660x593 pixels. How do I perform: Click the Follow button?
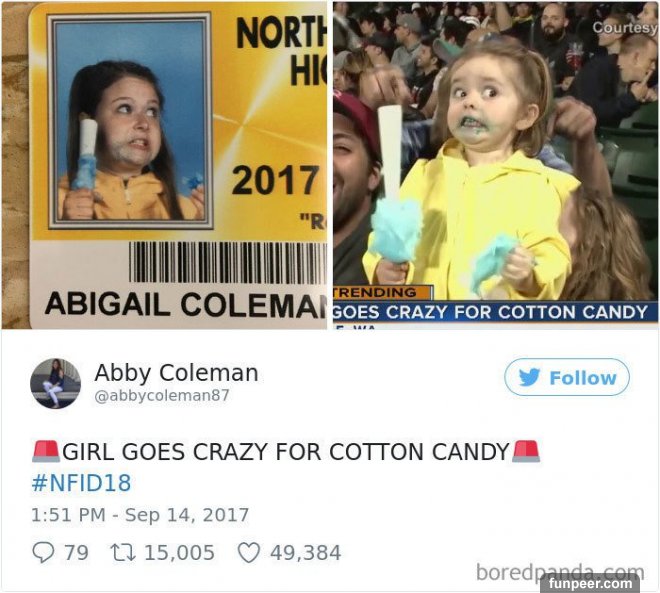[567, 377]
